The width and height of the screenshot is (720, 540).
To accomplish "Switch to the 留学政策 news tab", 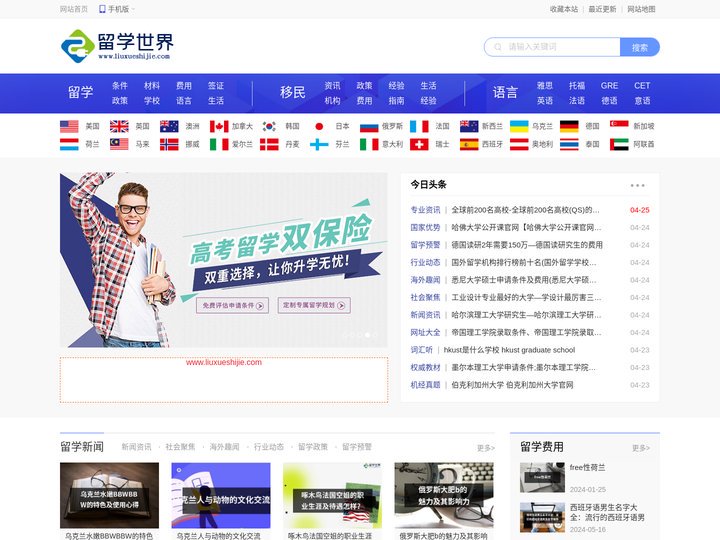I will tap(313, 447).
